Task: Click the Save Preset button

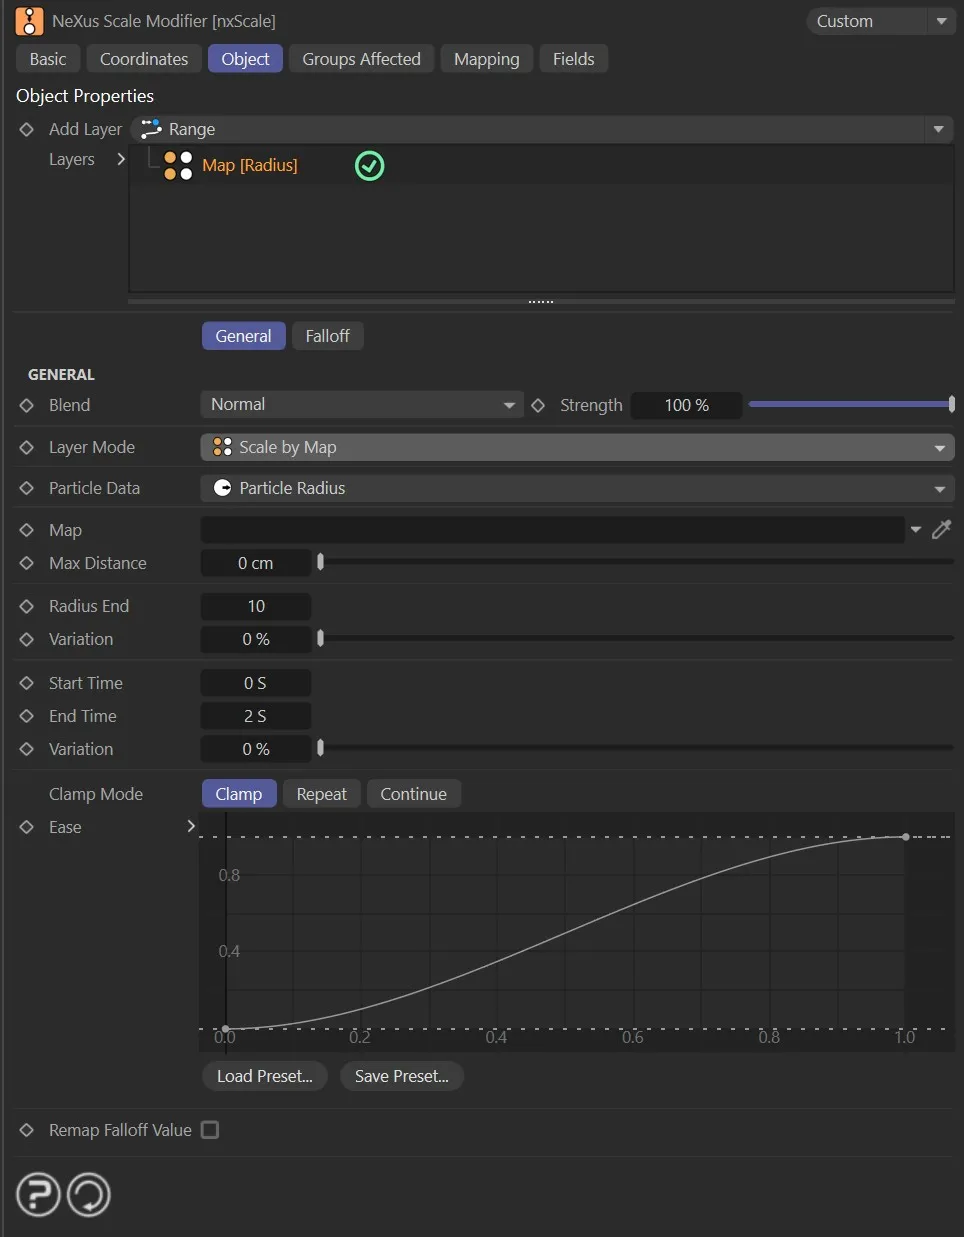Action: coord(401,1076)
